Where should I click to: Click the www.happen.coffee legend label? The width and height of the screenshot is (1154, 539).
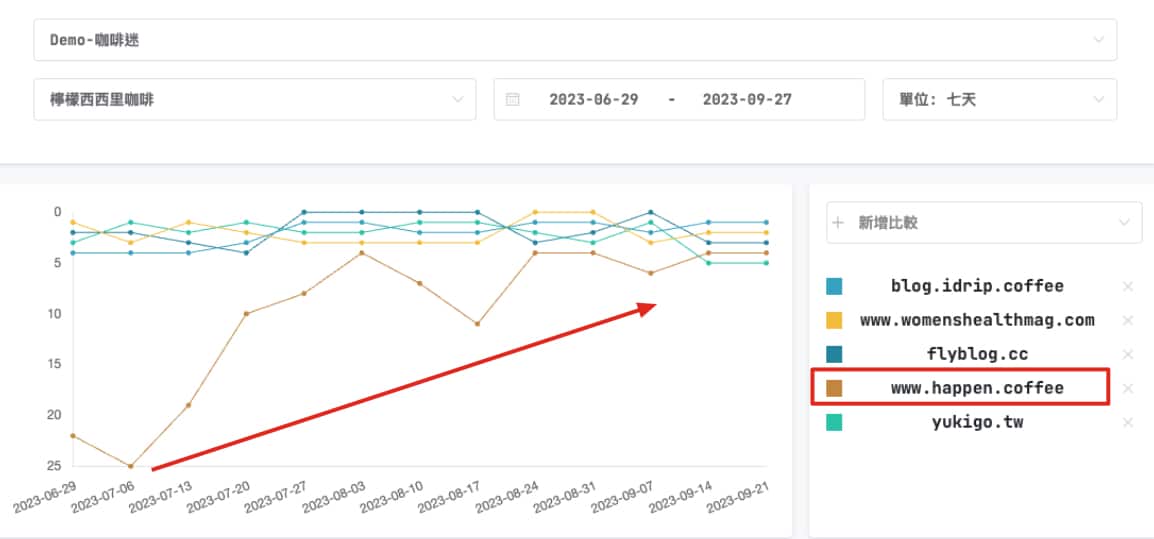pos(977,388)
